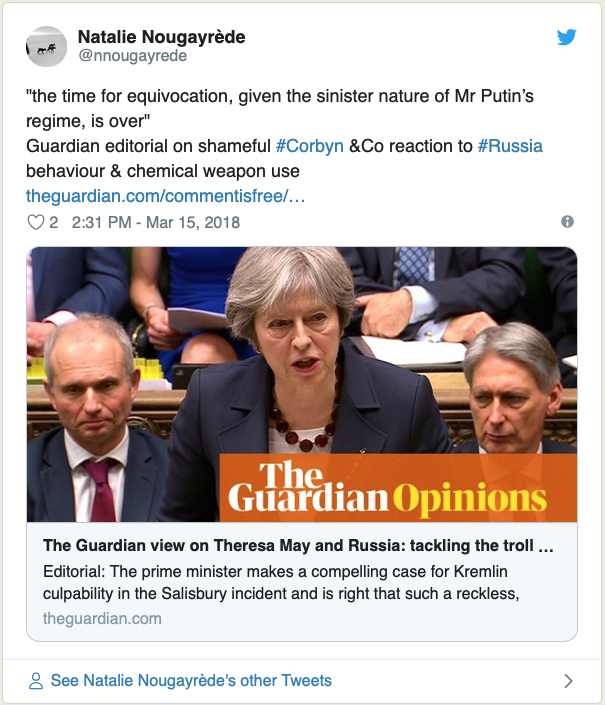This screenshot has width=605, height=705.
Task: Click 'The Guardian view on Theresa May' headline
Action: point(298,547)
